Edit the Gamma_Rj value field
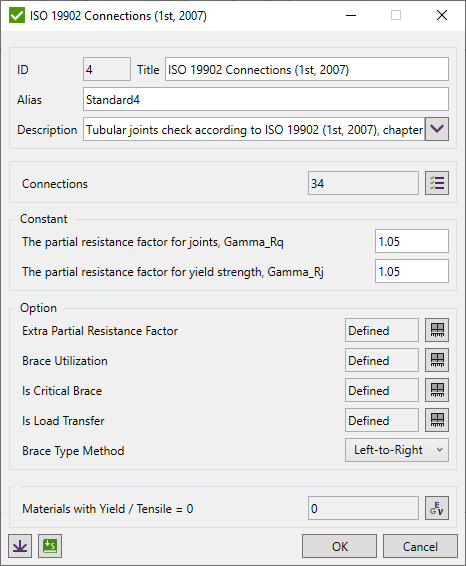The width and height of the screenshot is (466, 566). point(412,271)
